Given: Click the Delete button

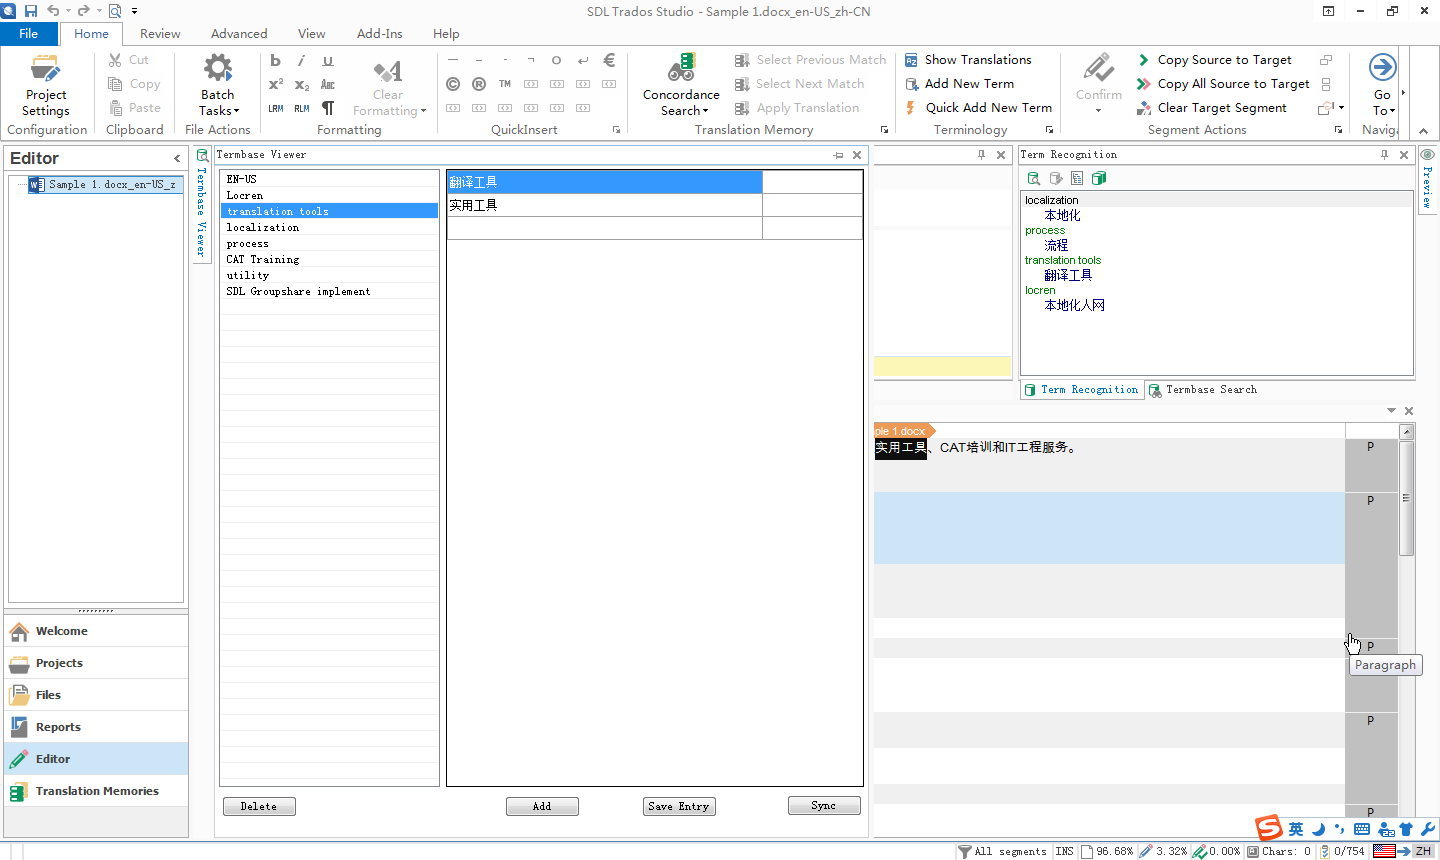Looking at the screenshot, I should point(259,806).
